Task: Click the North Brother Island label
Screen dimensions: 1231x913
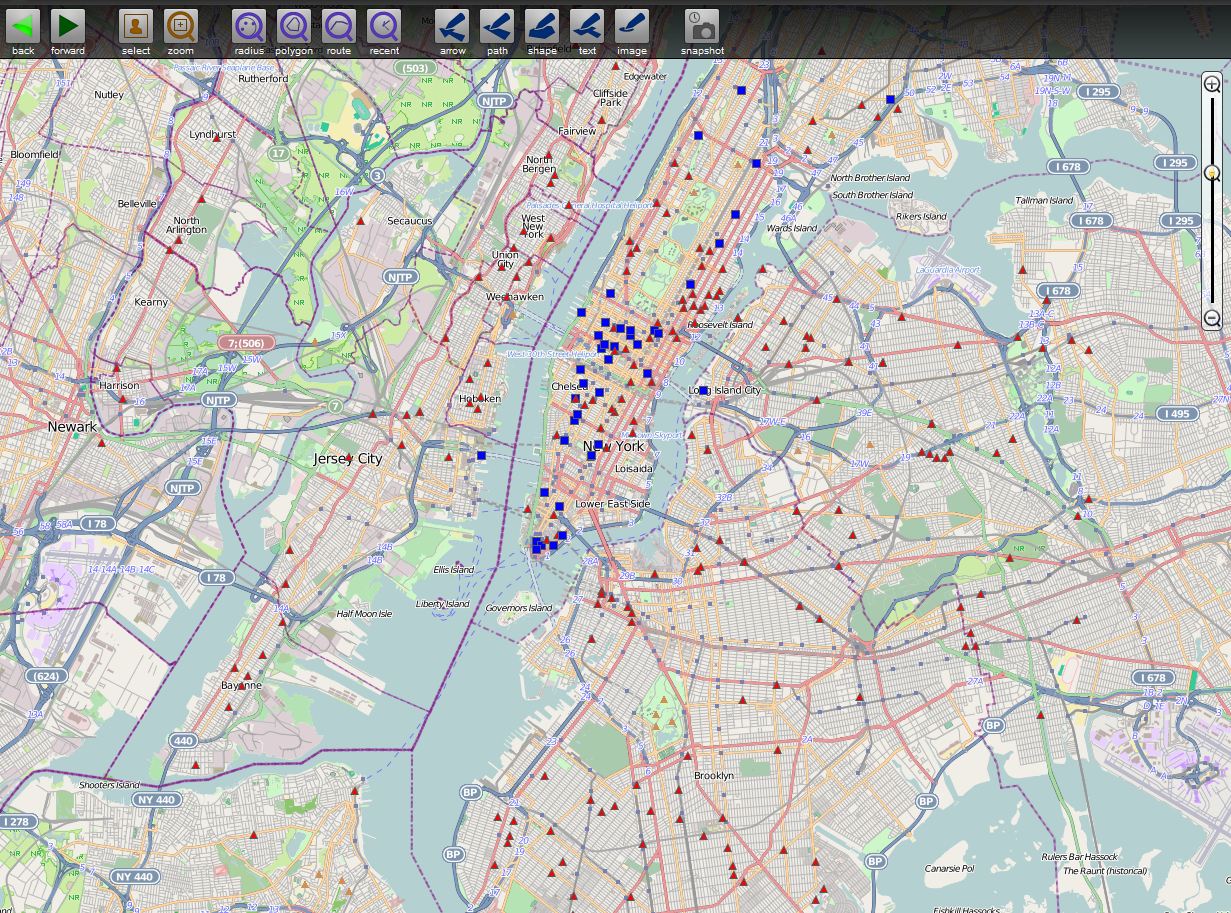Action: 872,178
